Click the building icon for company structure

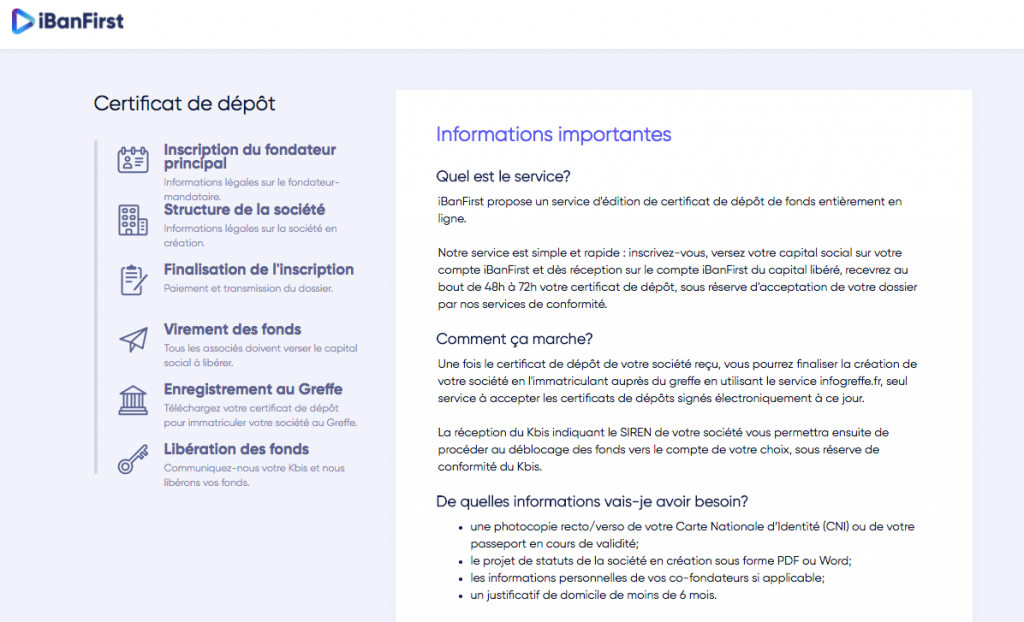point(133,220)
